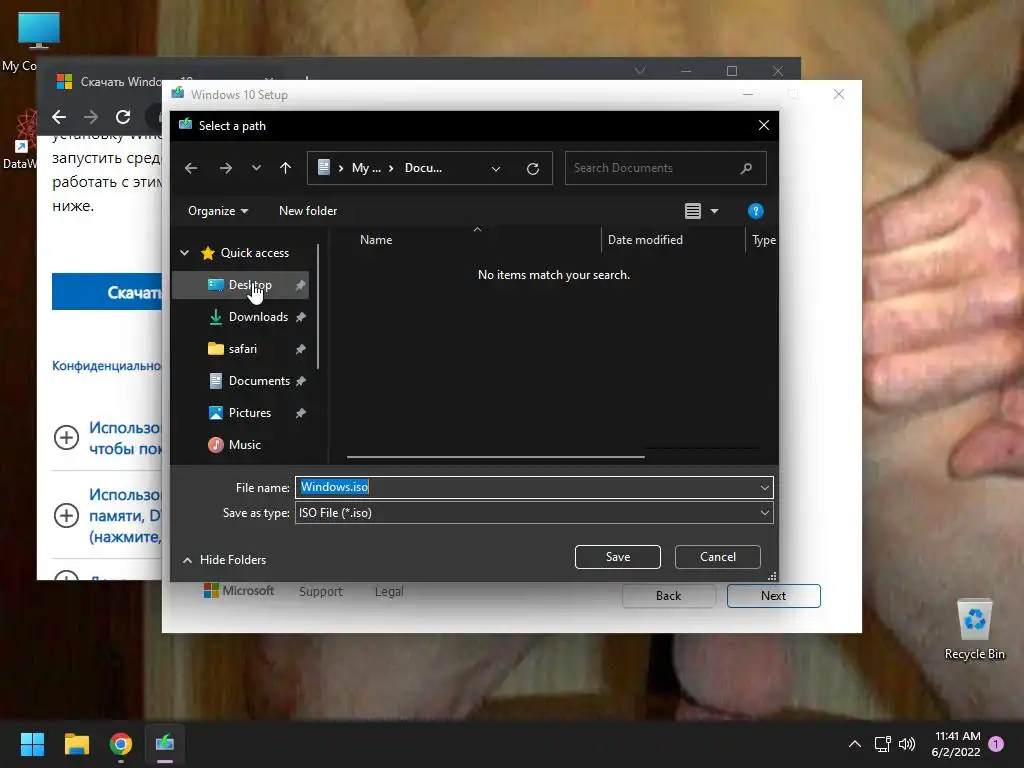Sort files by Type column

(x=762, y=240)
